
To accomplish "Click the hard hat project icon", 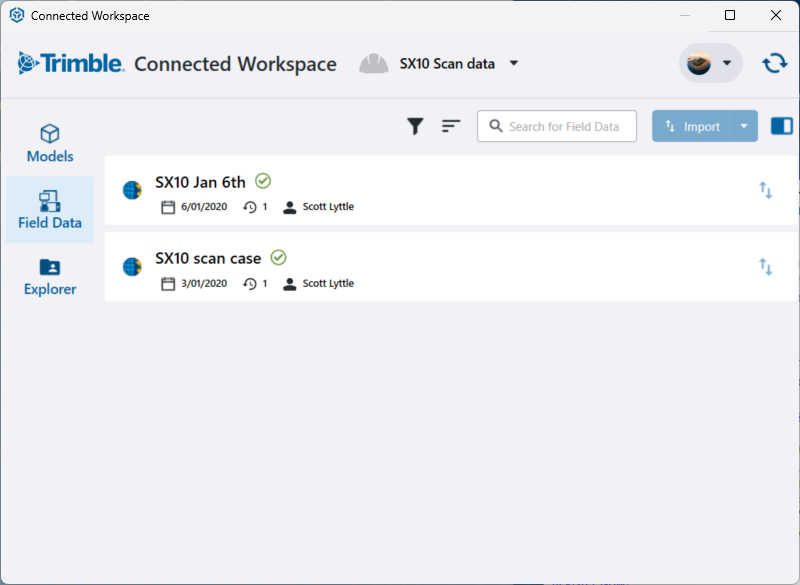I will 374,64.
